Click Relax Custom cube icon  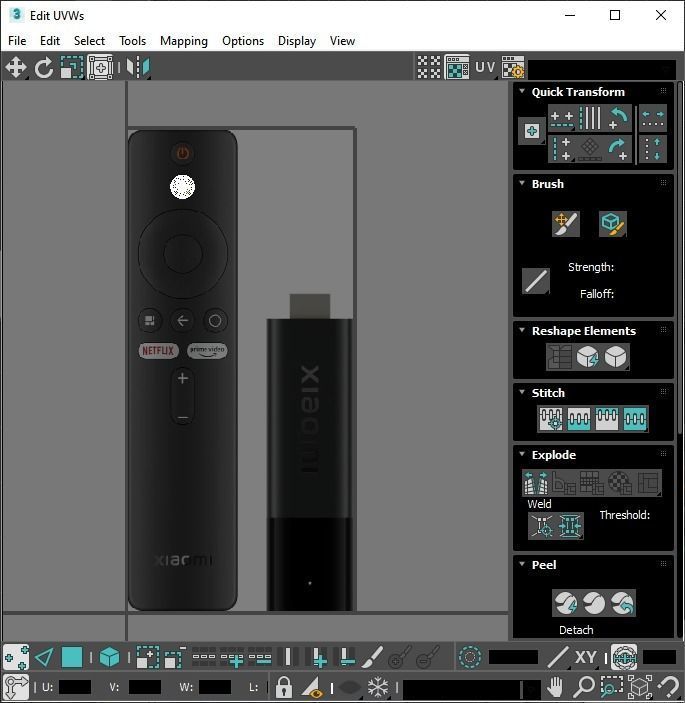[x=615, y=357]
